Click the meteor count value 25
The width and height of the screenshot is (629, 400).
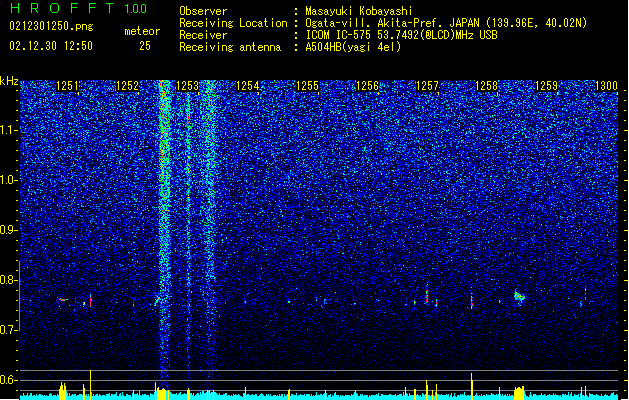pyautogui.click(x=145, y=46)
